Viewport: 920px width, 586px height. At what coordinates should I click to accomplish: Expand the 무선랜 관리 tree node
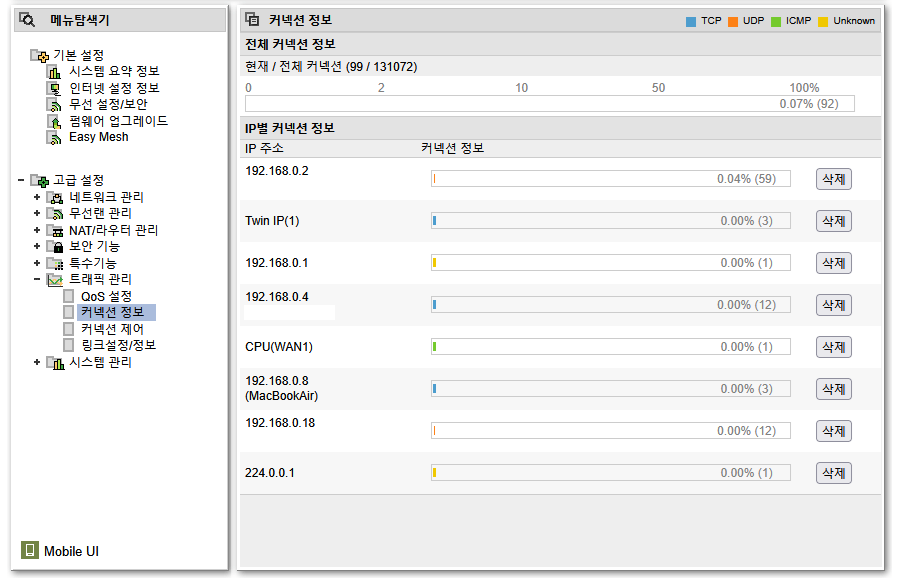[37, 214]
